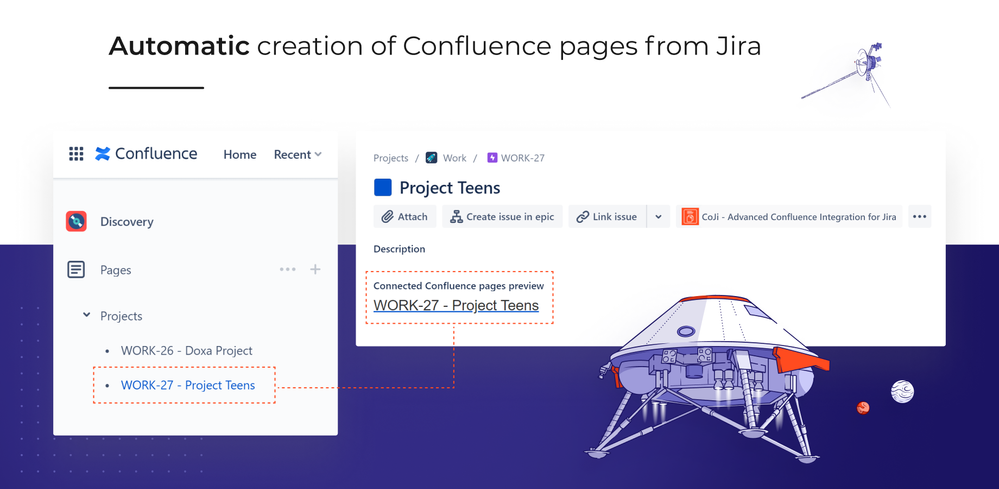
Task: Open the issue more actions ellipsis
Action: point(919,216)
